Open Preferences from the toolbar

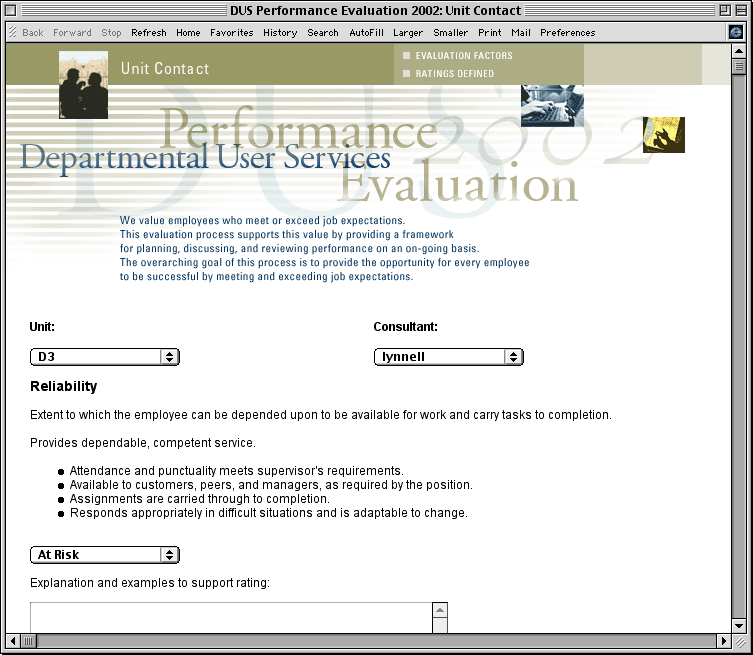click(567, 33)
